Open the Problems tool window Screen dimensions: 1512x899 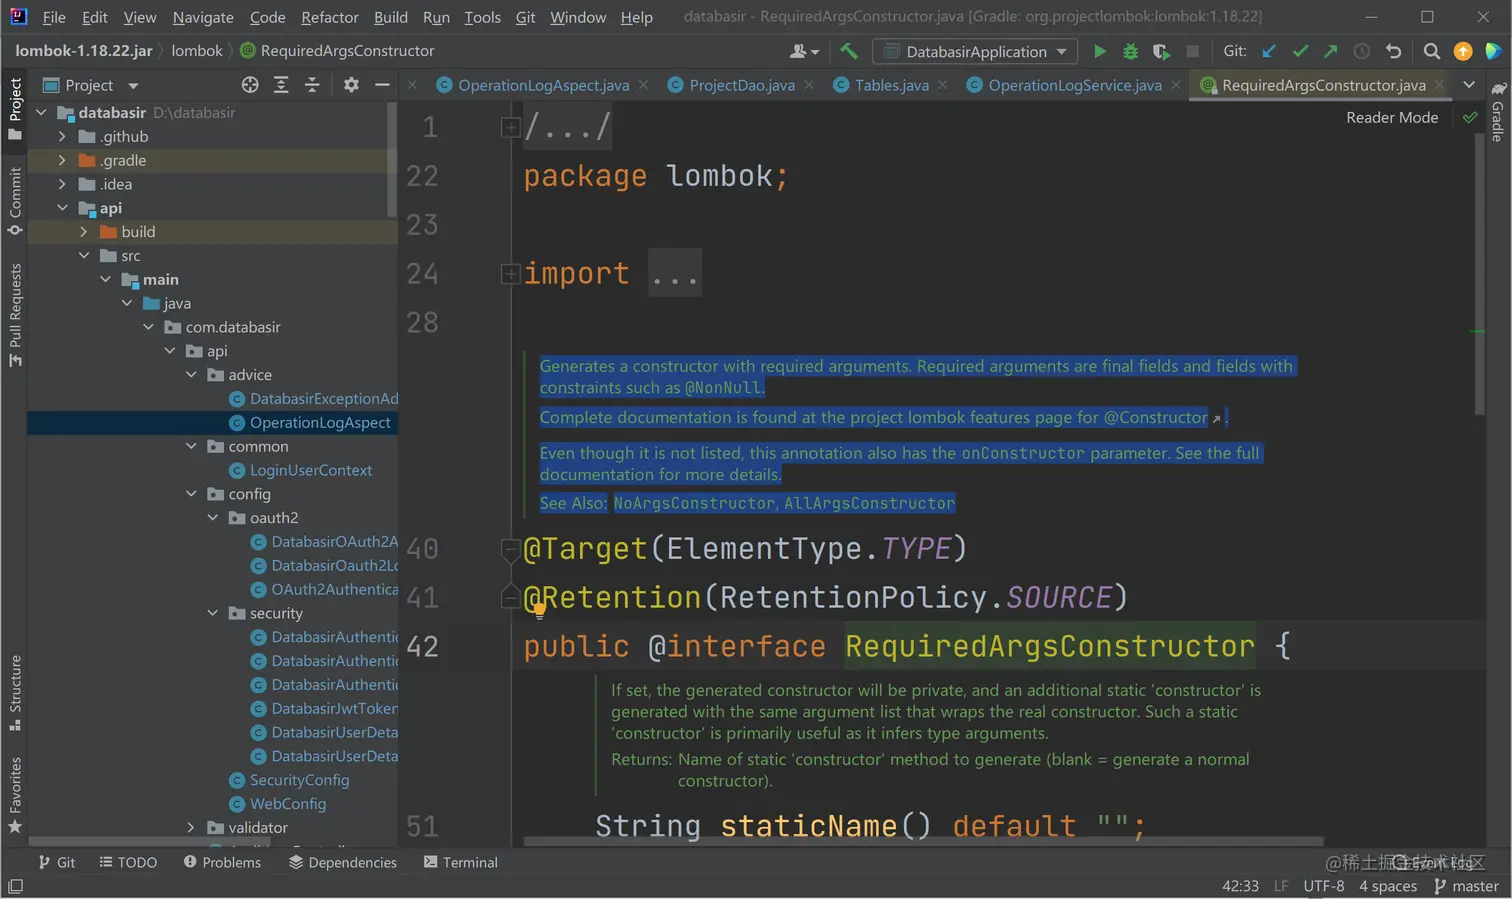point(222,862)
